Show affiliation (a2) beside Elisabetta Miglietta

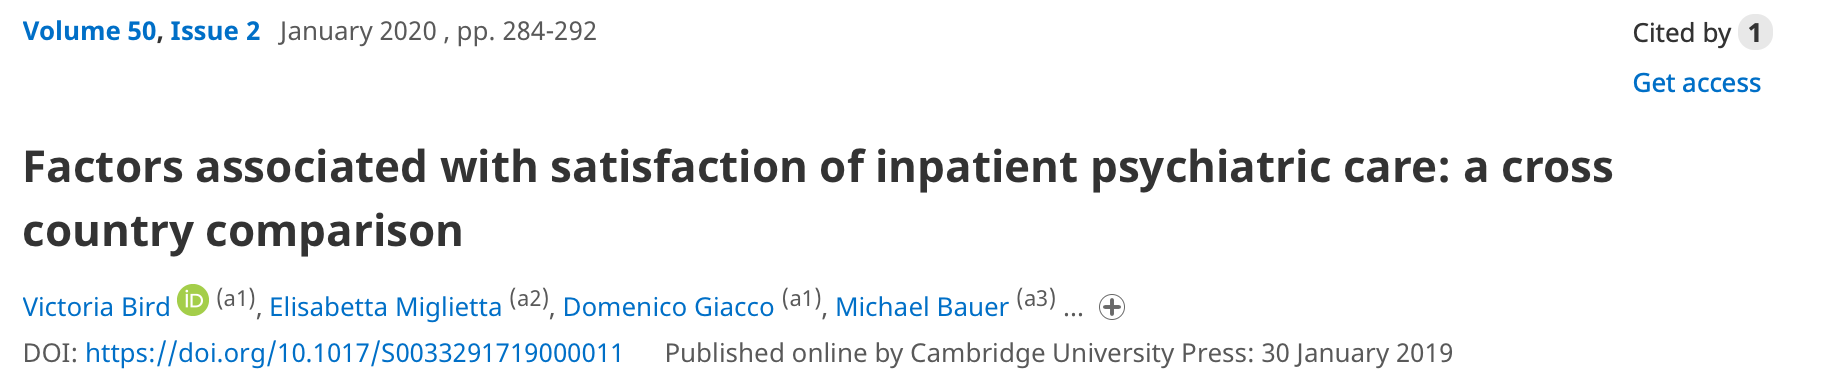(529, 299)
